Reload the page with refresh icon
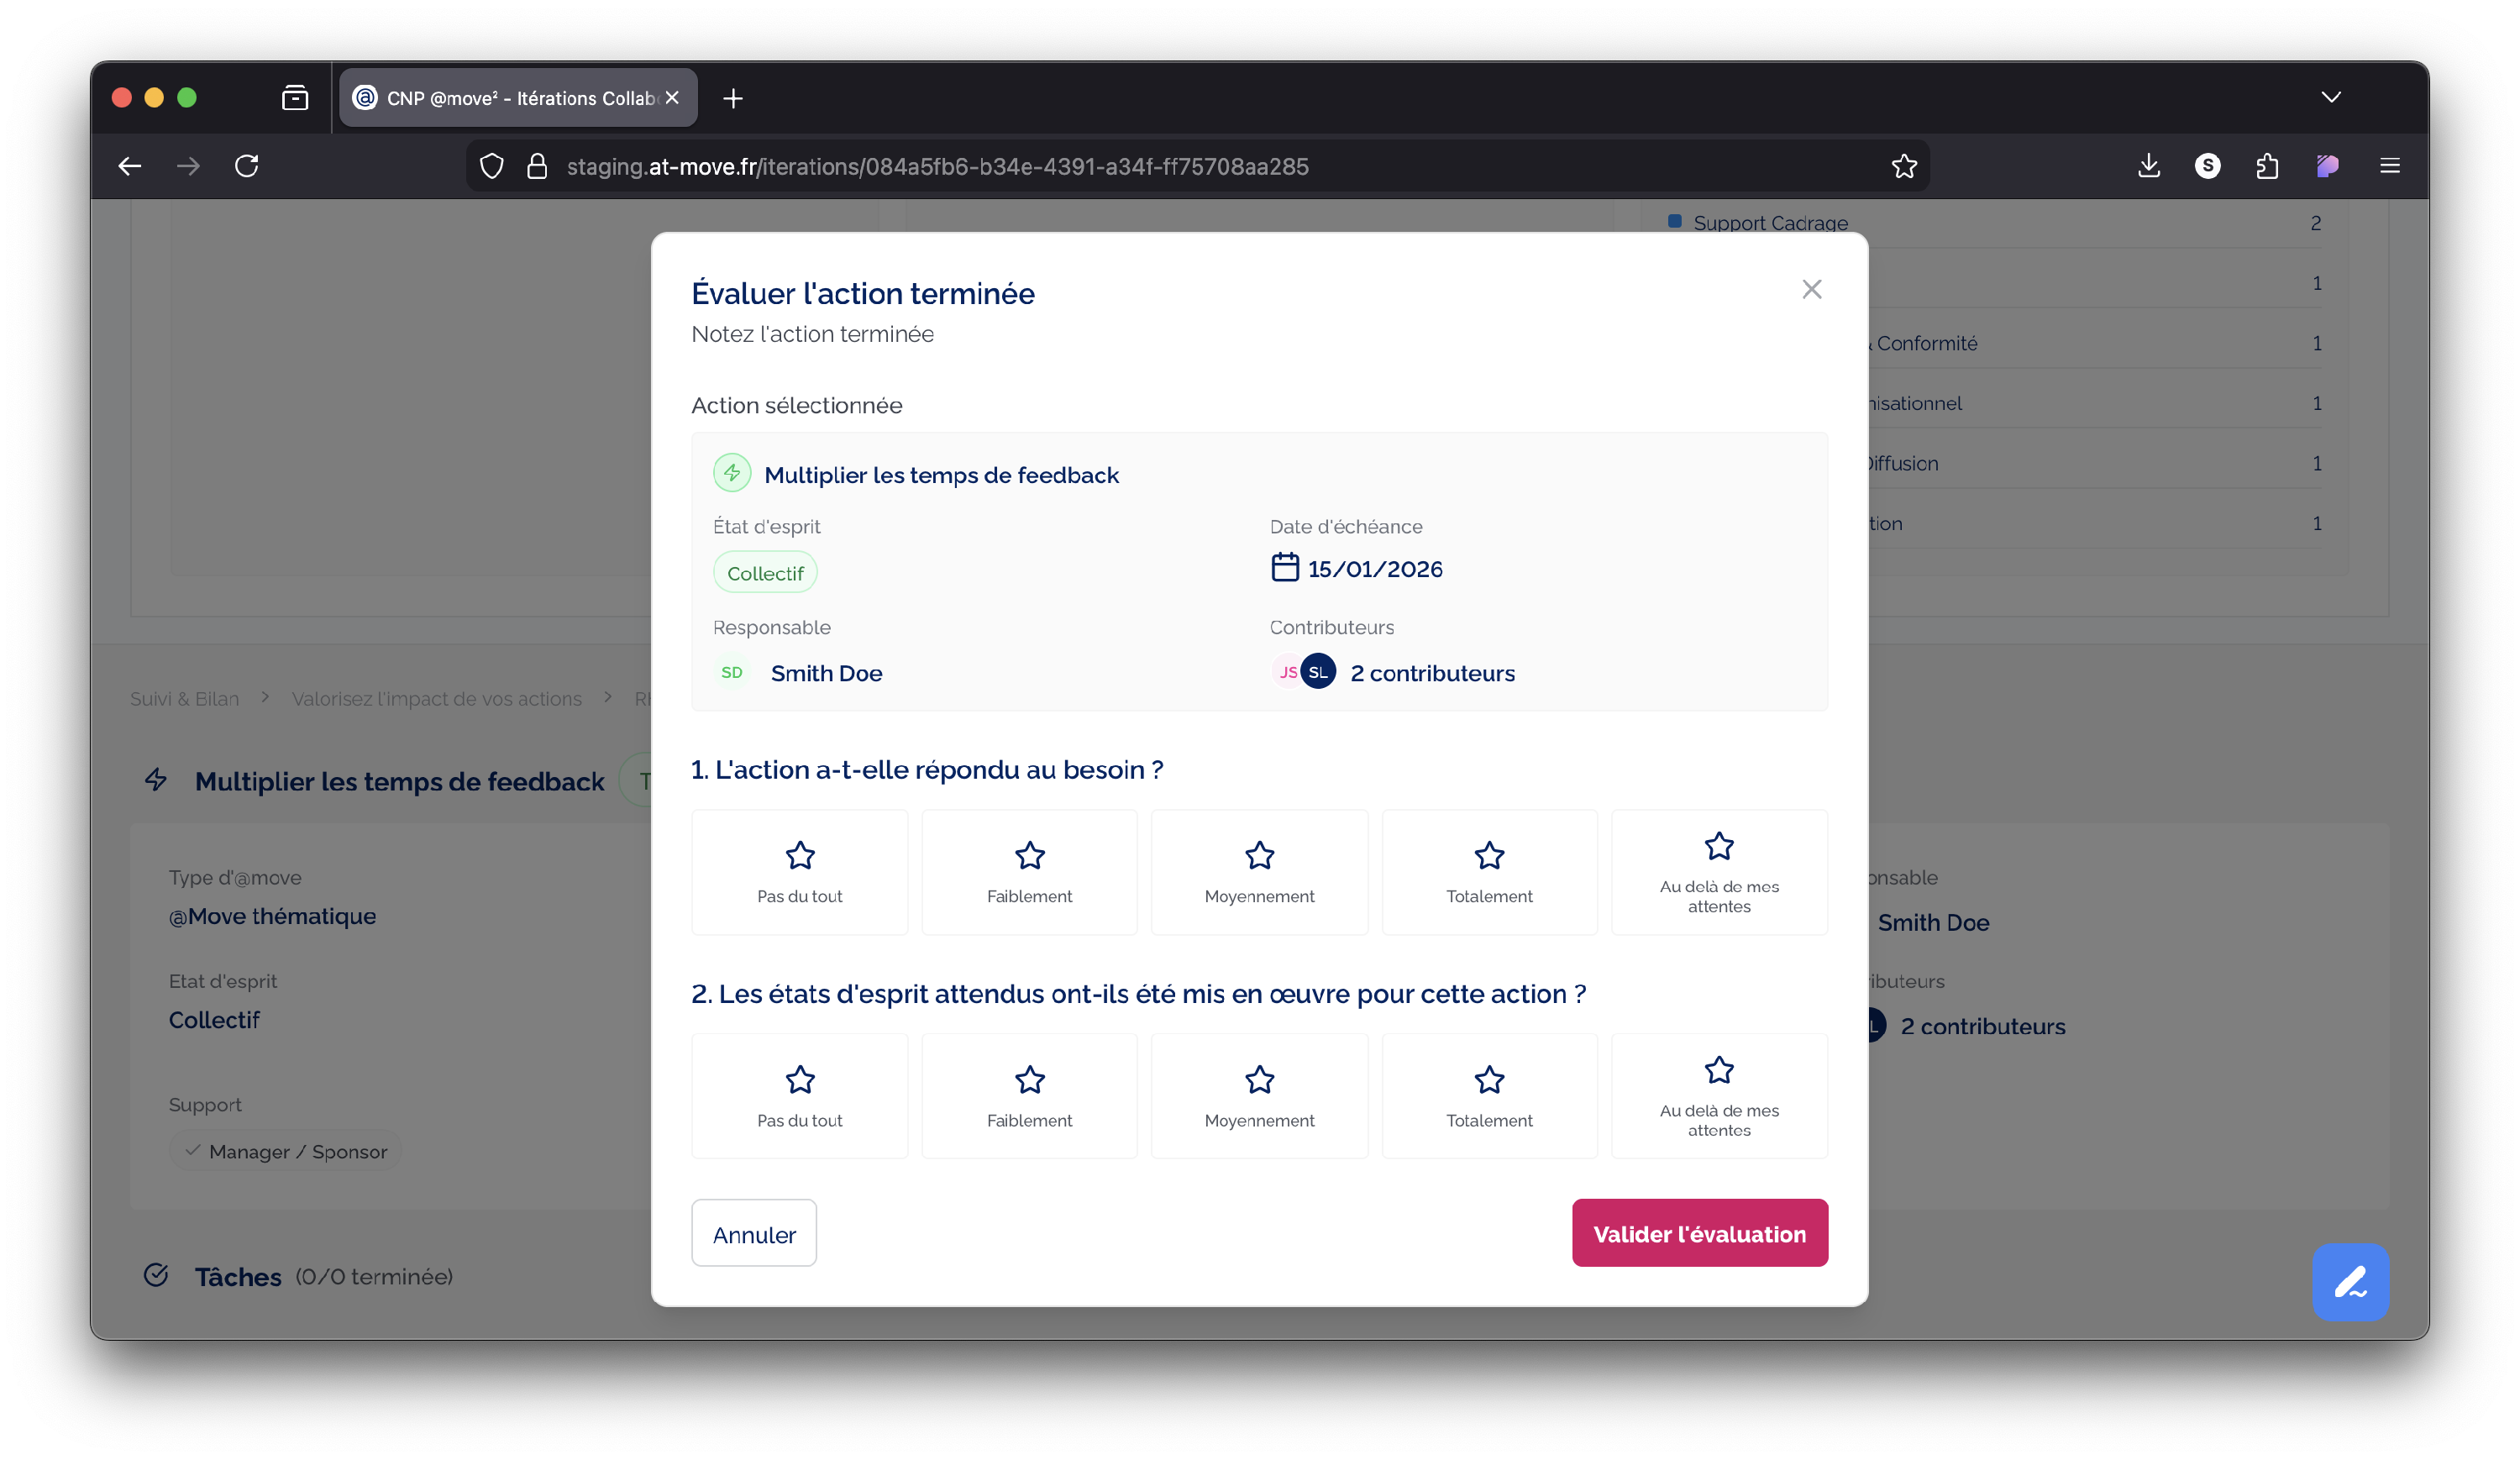The width and height of the screenshot is (2520, 1460). click(247, 166)
